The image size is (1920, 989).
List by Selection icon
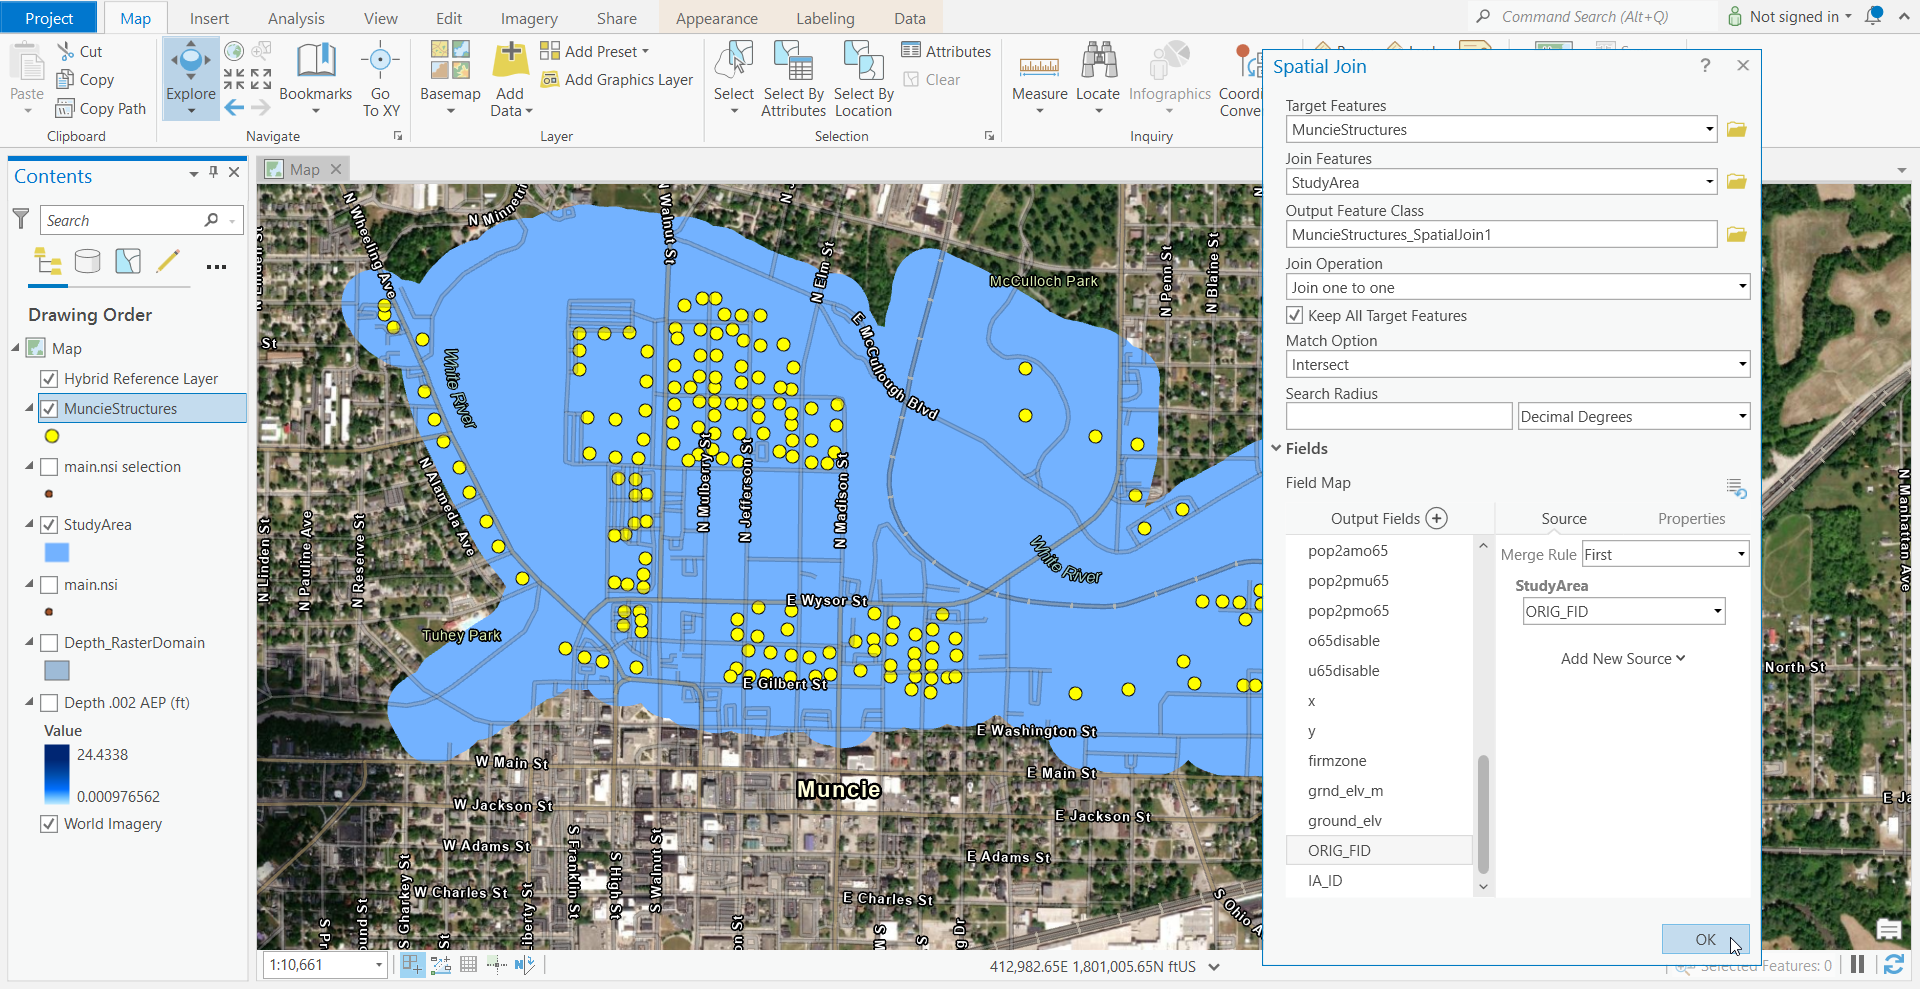(x=128, y=262)
